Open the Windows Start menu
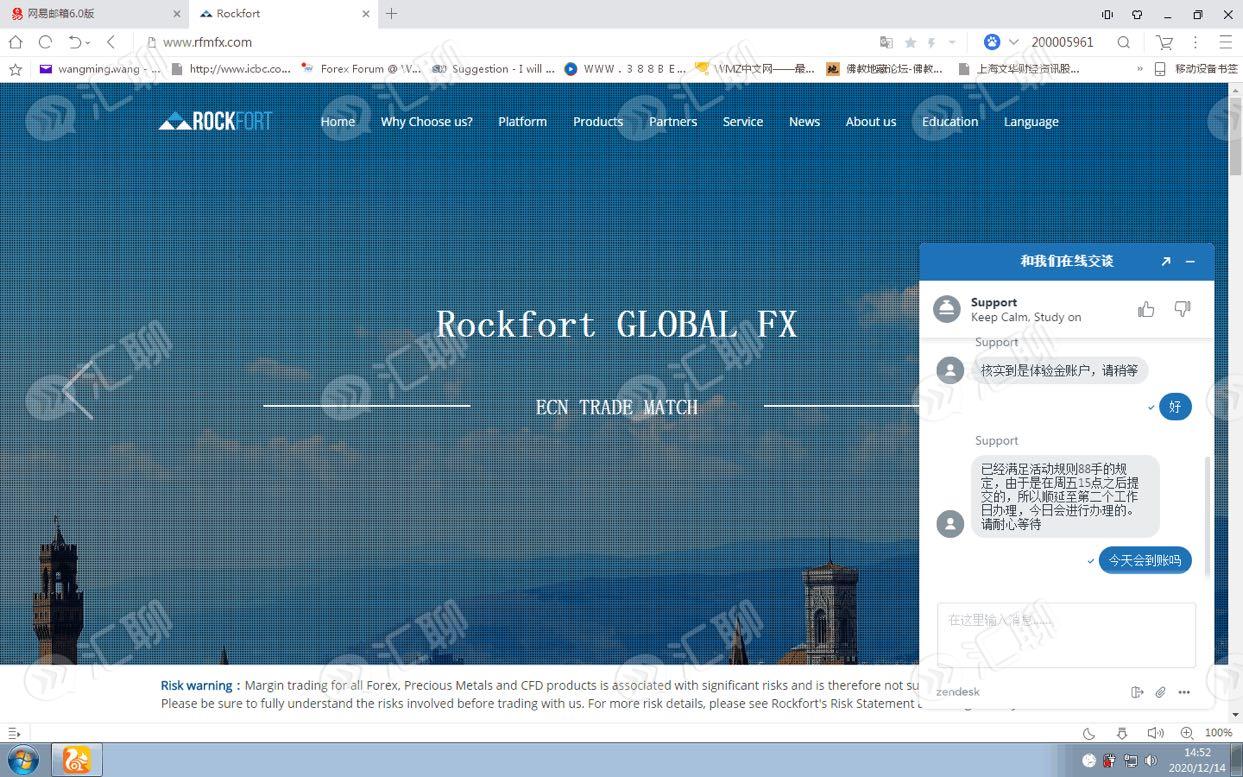Screen dimensions: 1243x777 tap(22, 760)
